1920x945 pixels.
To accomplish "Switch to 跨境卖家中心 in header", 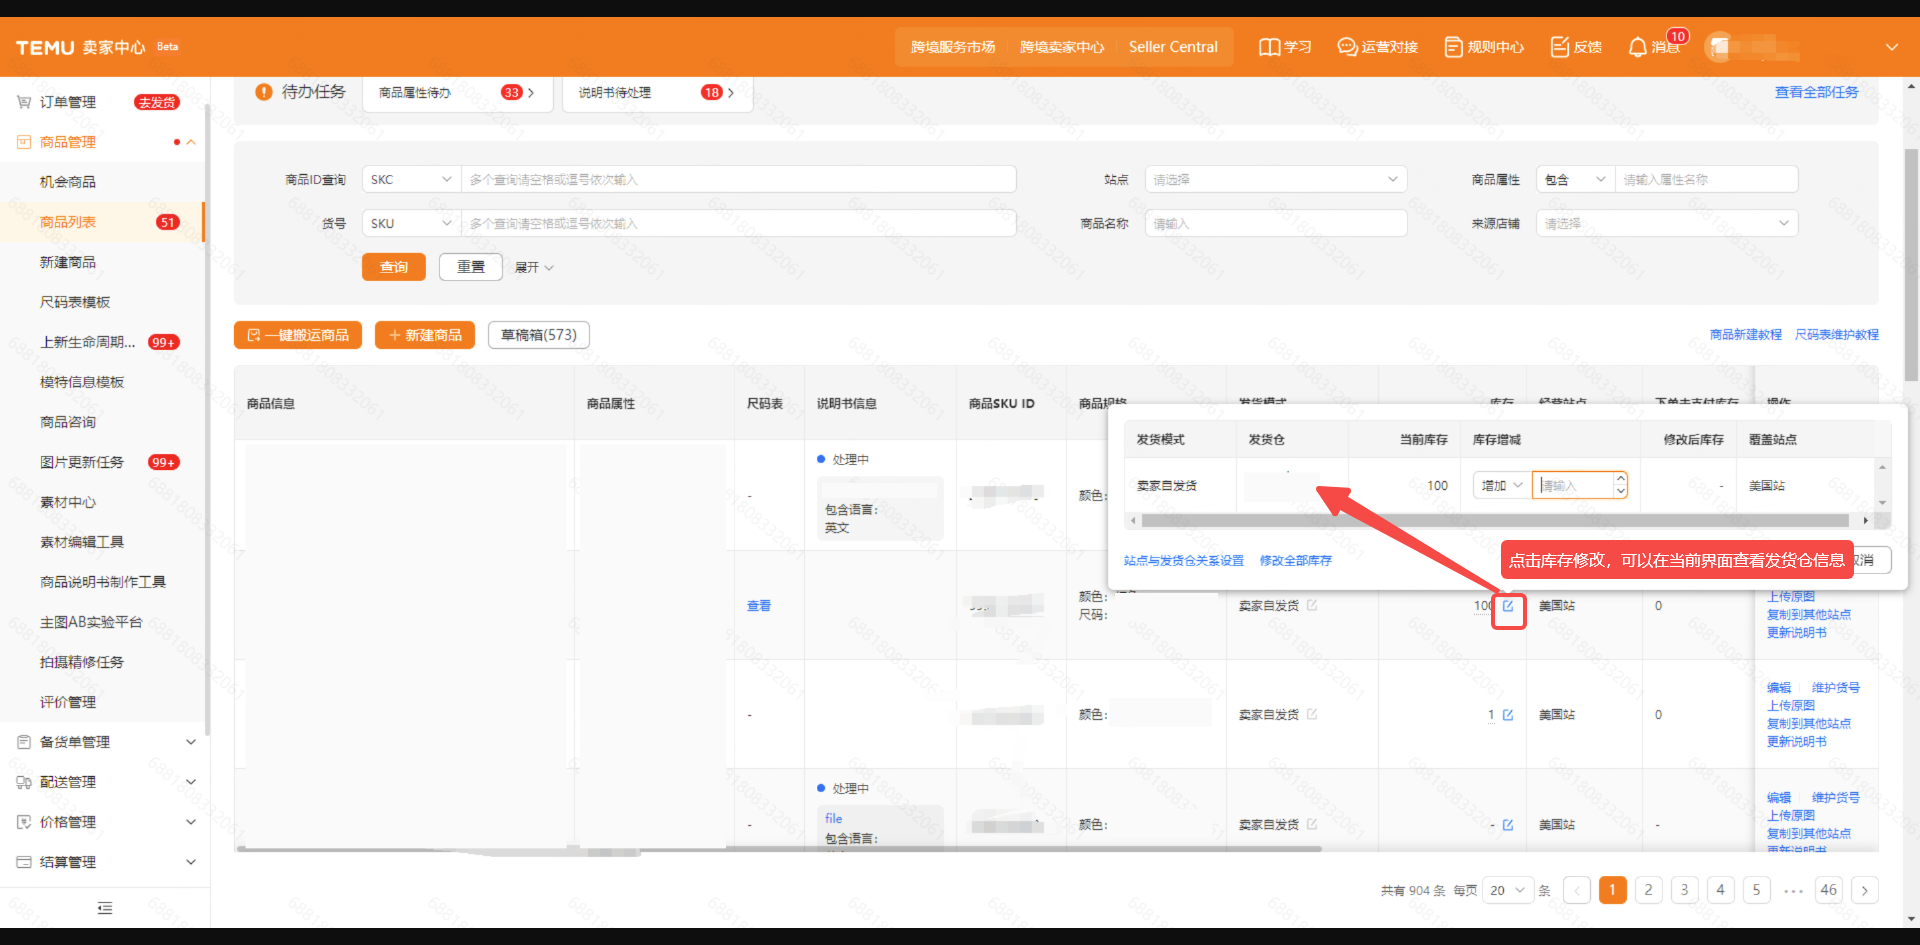I will 1062,47.
